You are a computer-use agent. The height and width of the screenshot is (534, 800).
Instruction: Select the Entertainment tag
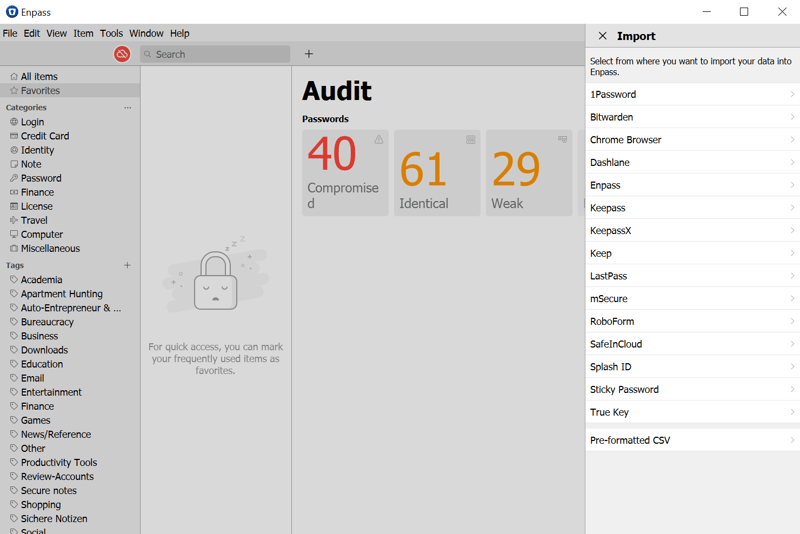point(51,392)
